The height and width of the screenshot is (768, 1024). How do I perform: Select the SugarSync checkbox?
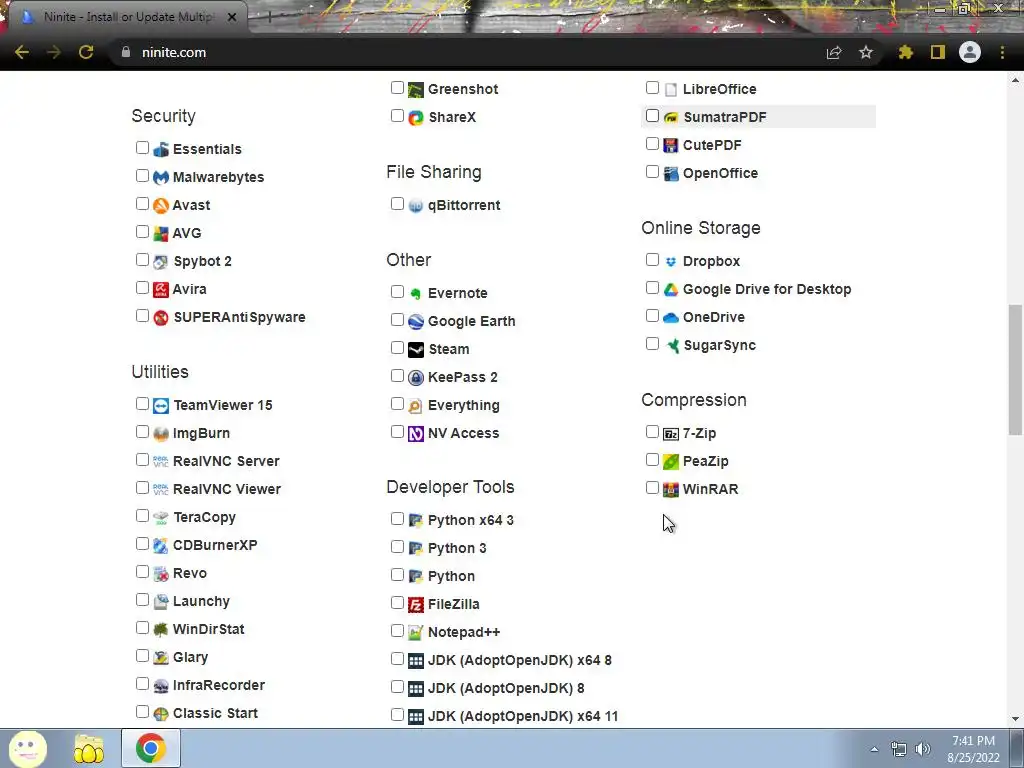pyautogui.click(x=652, y=344)
